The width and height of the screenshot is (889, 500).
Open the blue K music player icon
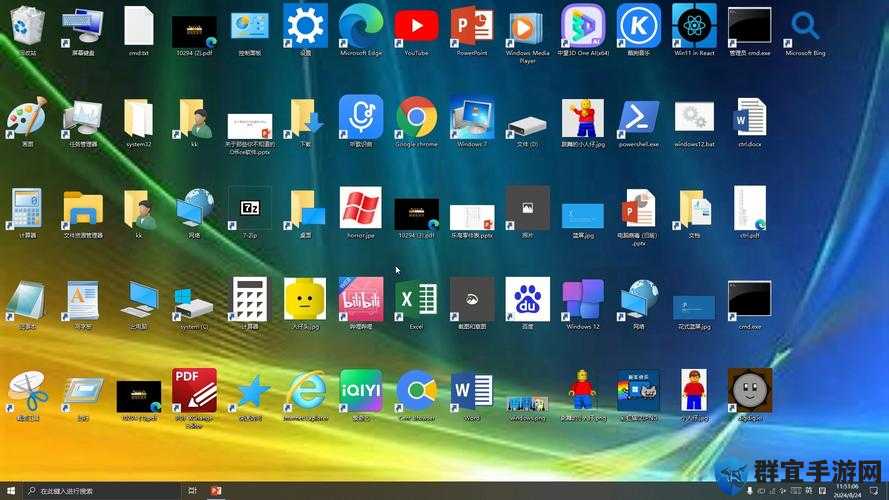coord(638,26)
